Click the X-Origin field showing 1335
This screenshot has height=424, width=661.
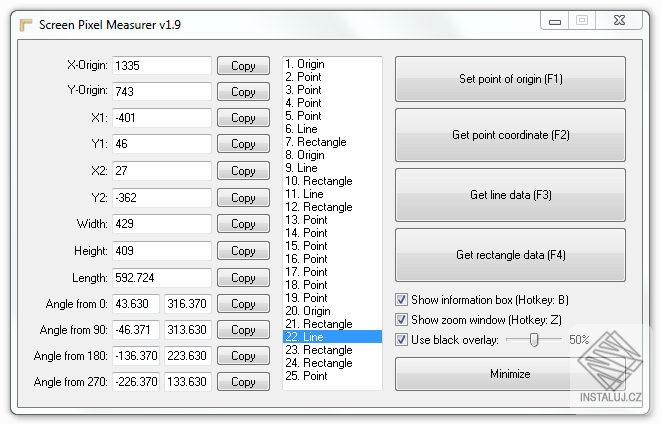[x=162, y=66]
